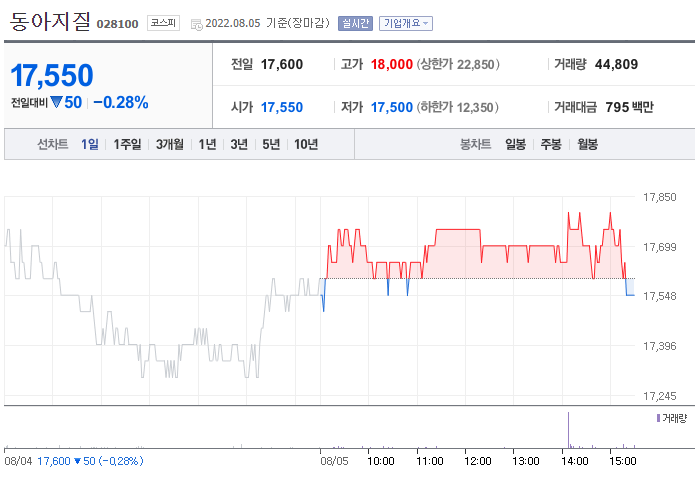Screen dimensions: 695x483
Task: Click the stock name 동아지질
Action: point(50,21)
